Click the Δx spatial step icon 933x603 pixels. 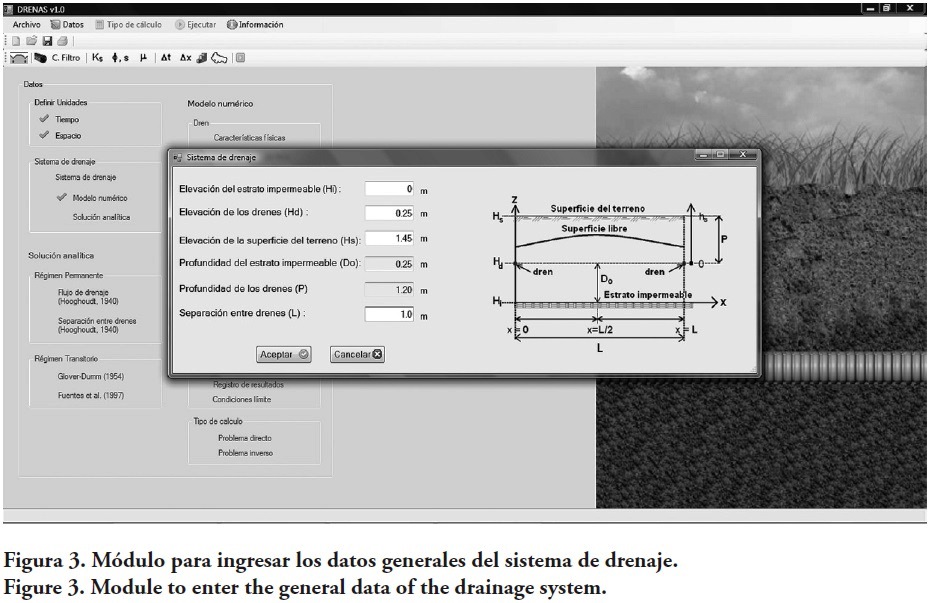click(x=185, y=58)
